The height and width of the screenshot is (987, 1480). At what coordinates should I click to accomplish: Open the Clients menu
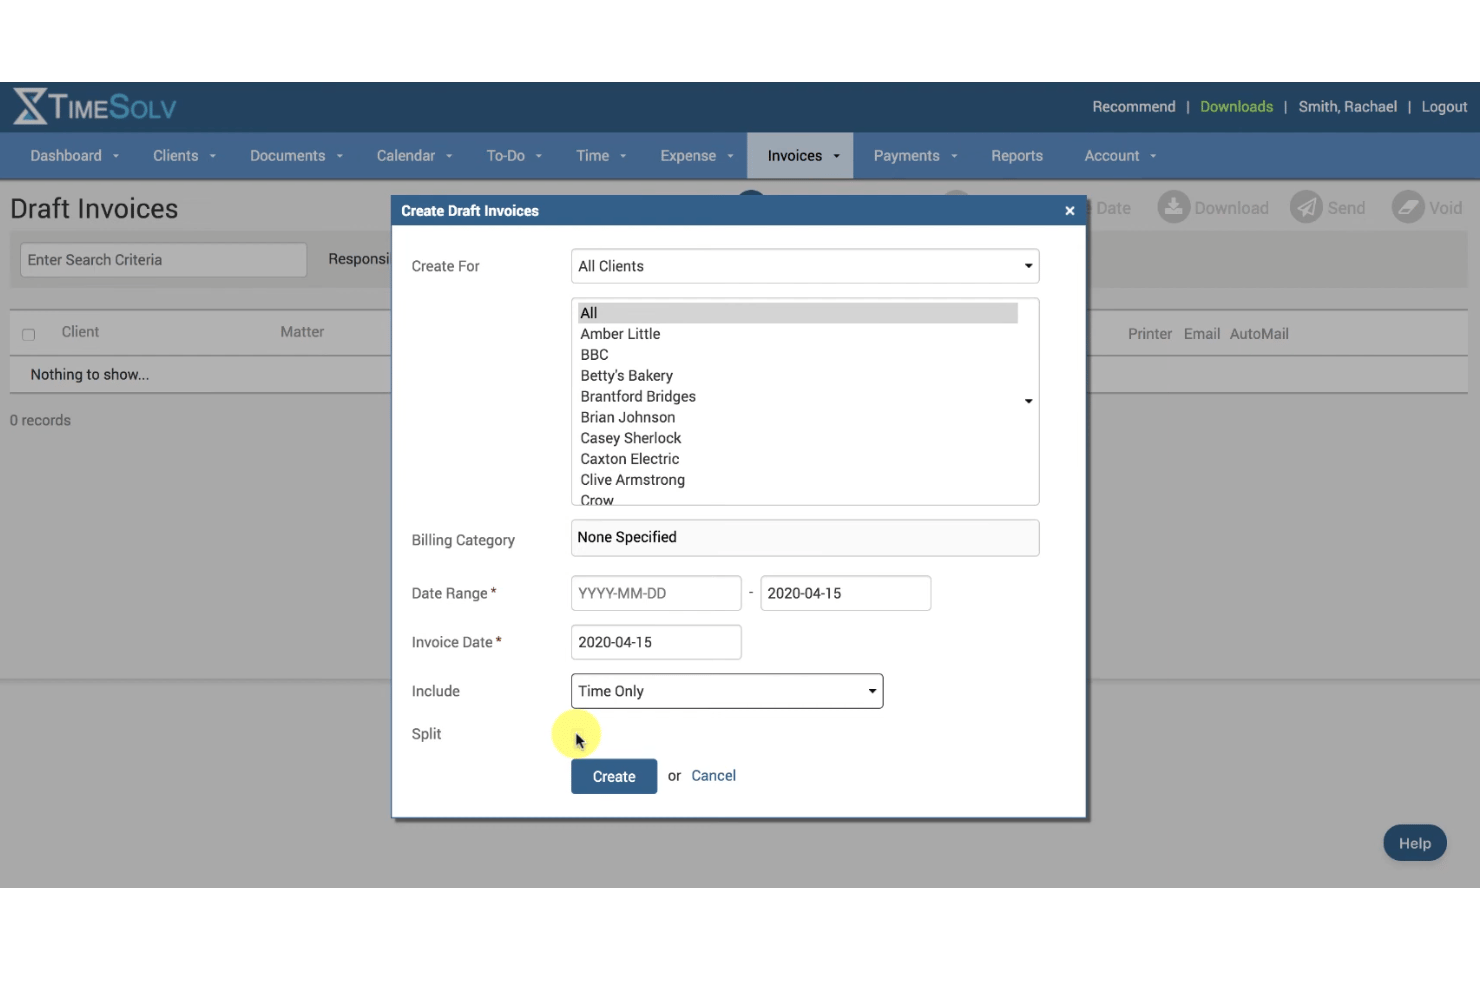[184, 156]
